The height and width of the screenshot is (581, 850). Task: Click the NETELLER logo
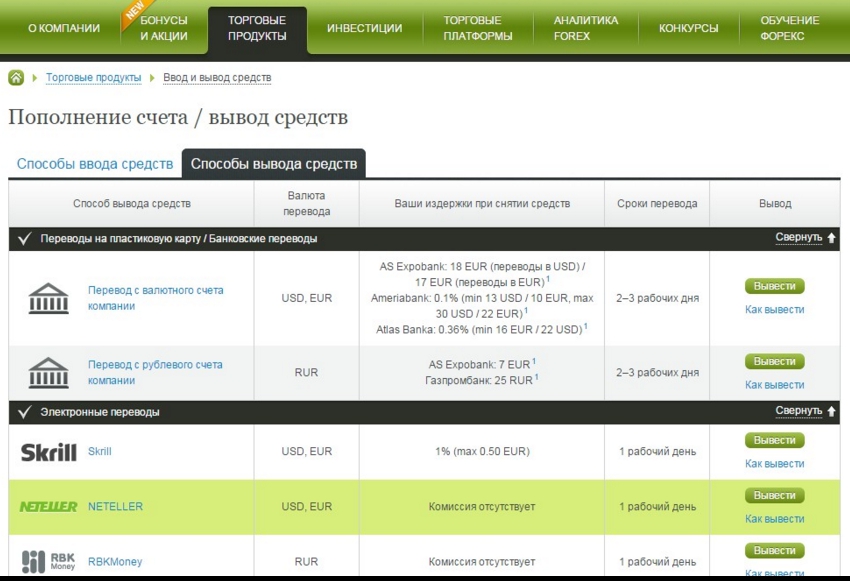tap(48, 507)
